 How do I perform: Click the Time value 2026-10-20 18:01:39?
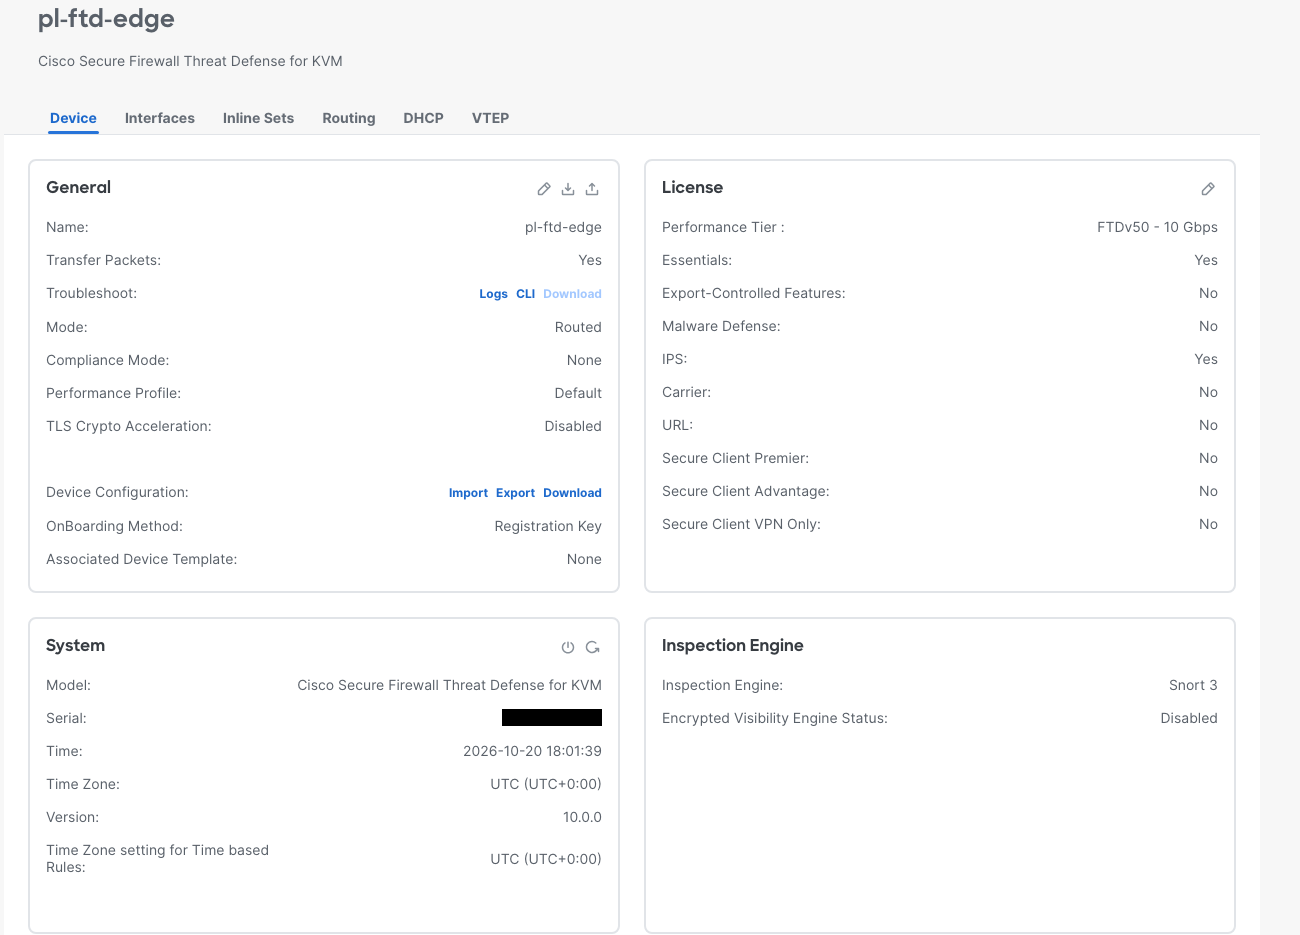click(532, 751)
